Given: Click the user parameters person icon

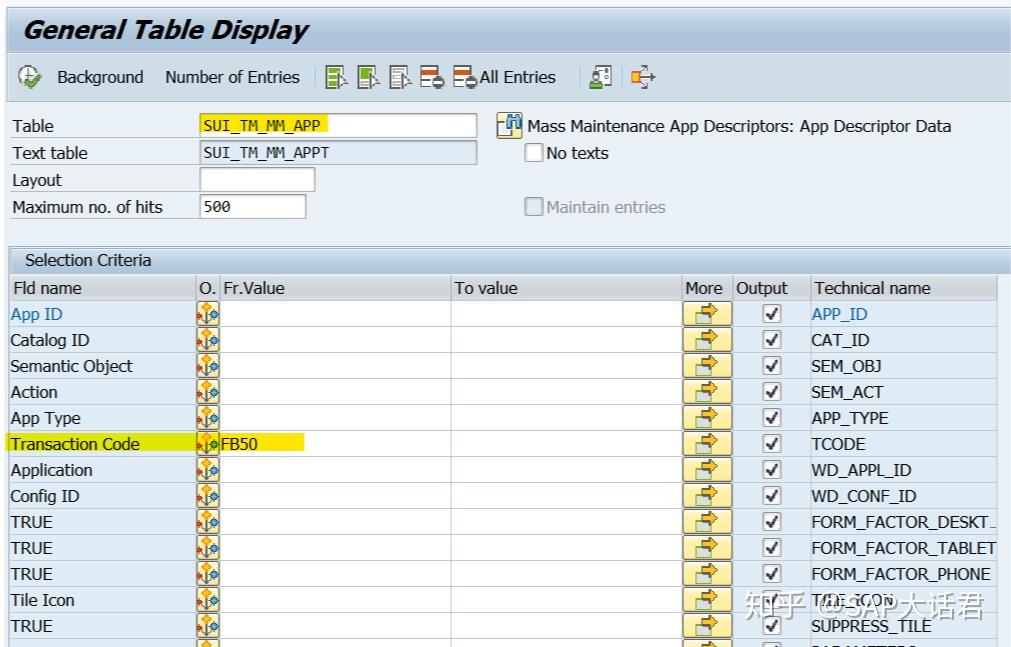Looking at the screenshot, I should pyautogui.click(x=600, y=77).
